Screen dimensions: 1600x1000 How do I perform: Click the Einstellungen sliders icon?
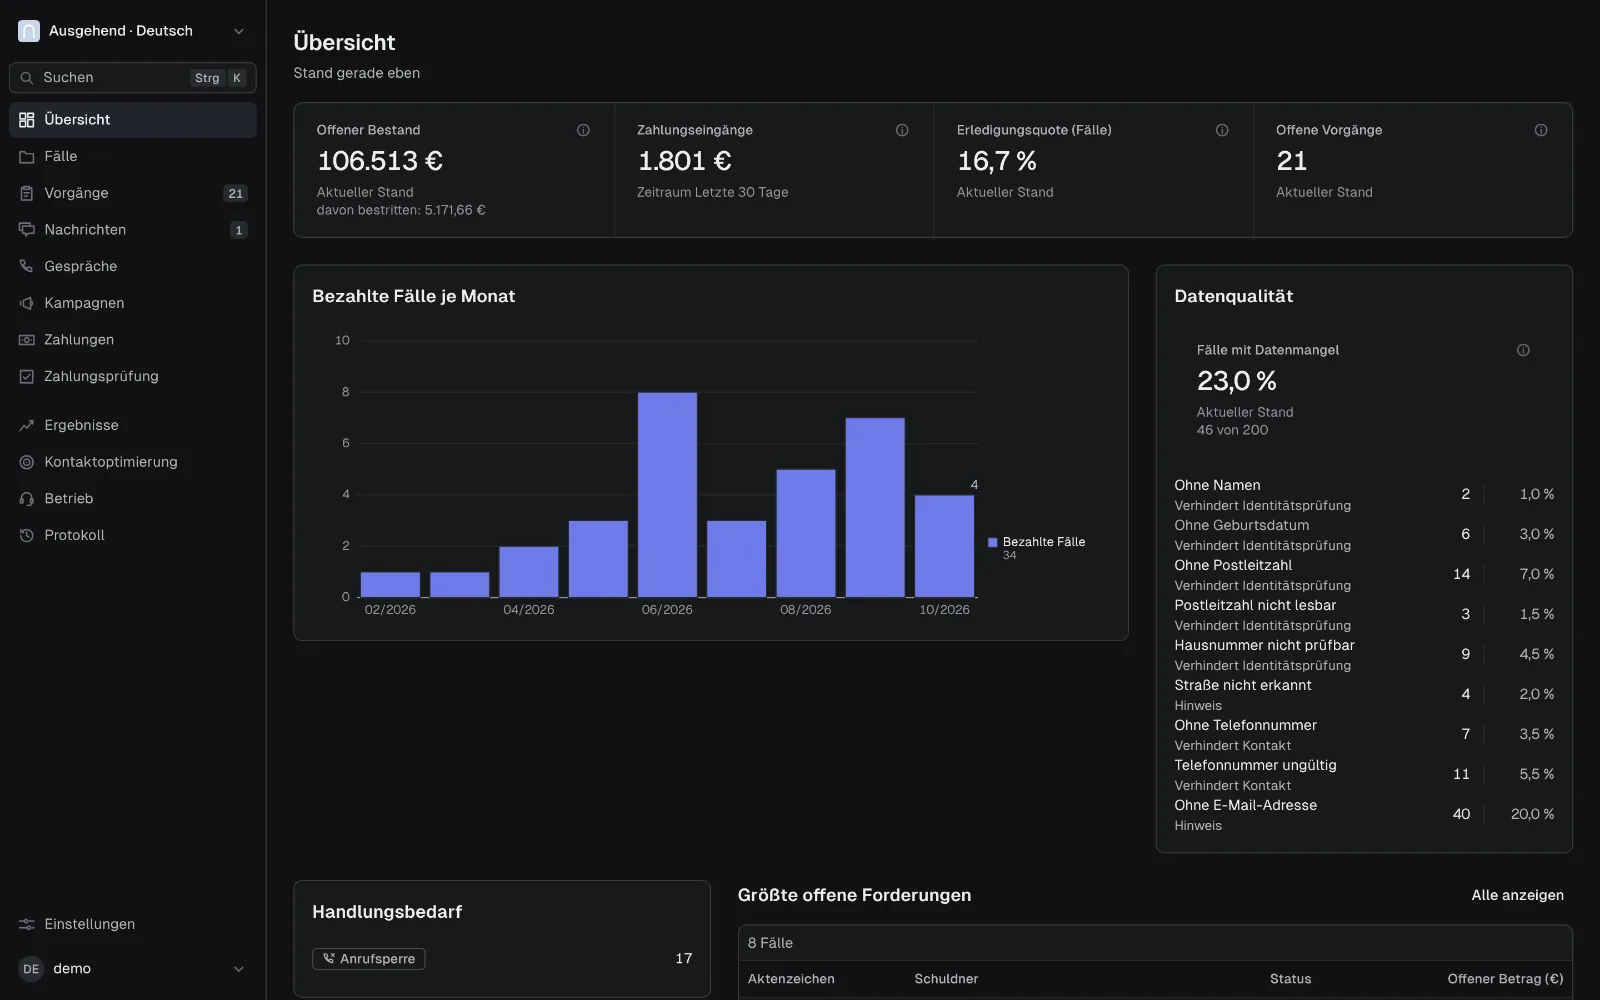pyautogui.click(x=27, y=925)
